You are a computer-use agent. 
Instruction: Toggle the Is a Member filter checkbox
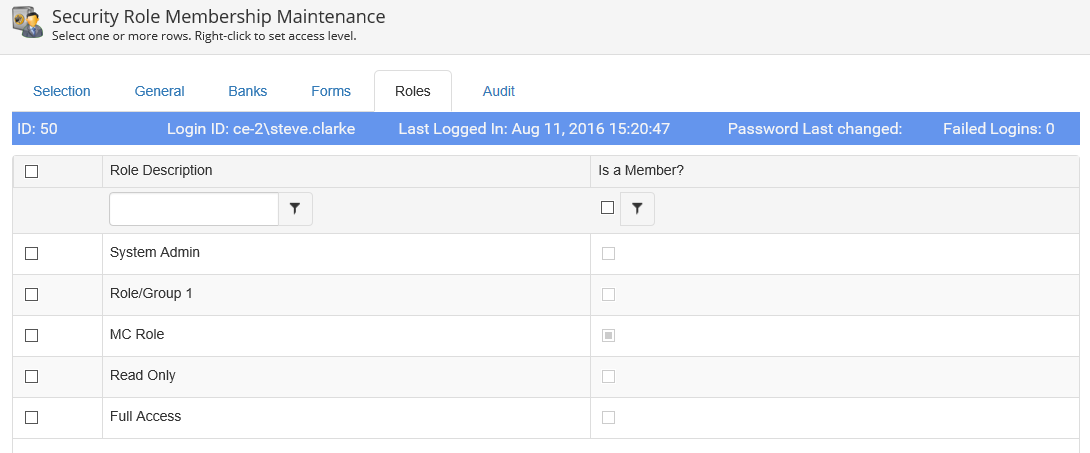(607, 208)
